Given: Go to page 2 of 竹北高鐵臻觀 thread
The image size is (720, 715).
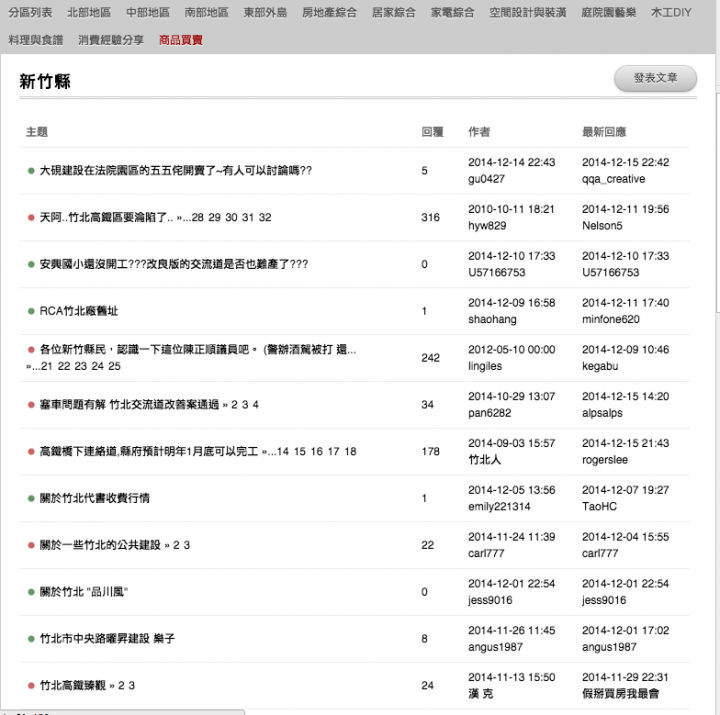Looking at the screenshot, I should click(121, 686).
